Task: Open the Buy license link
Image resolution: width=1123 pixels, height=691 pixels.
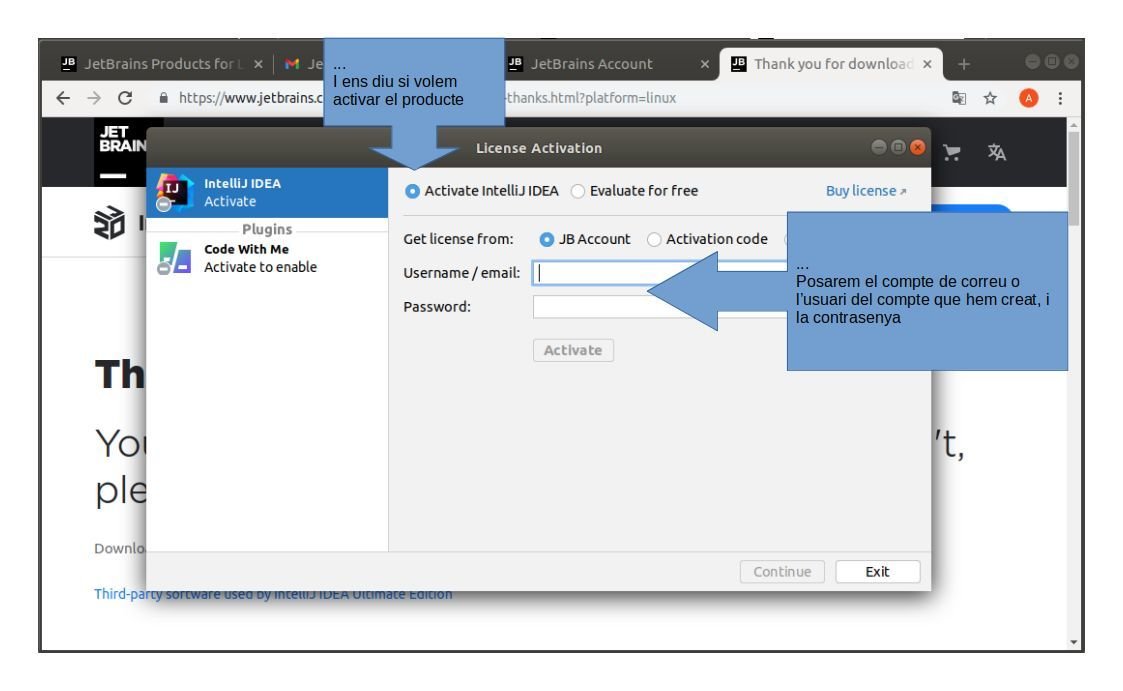Action: (x=866, y=191)
